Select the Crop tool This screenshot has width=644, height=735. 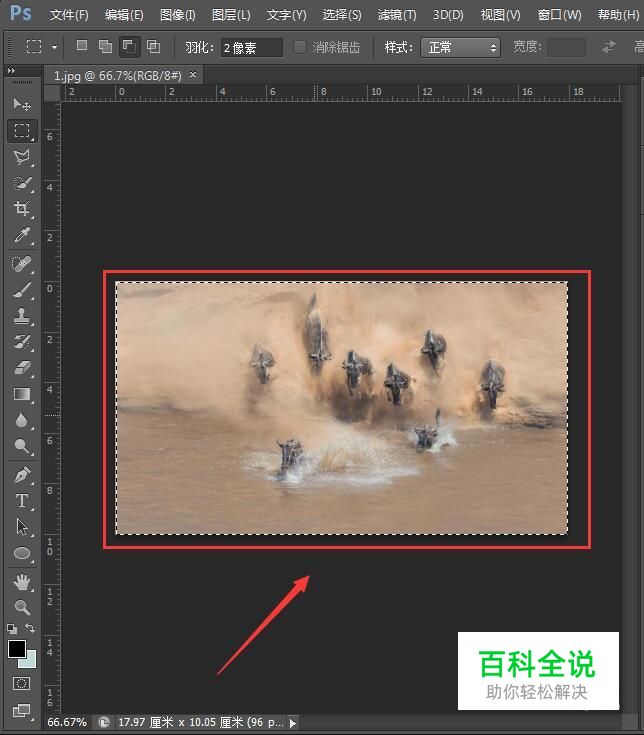pos(22,208)
